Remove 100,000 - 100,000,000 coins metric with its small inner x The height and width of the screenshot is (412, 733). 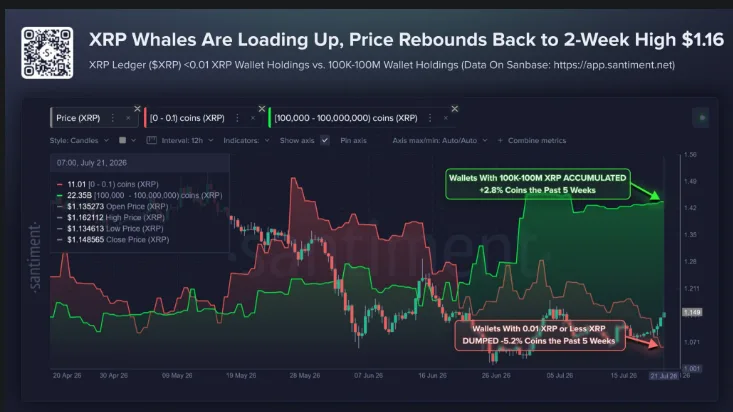[x=446, y=118]
